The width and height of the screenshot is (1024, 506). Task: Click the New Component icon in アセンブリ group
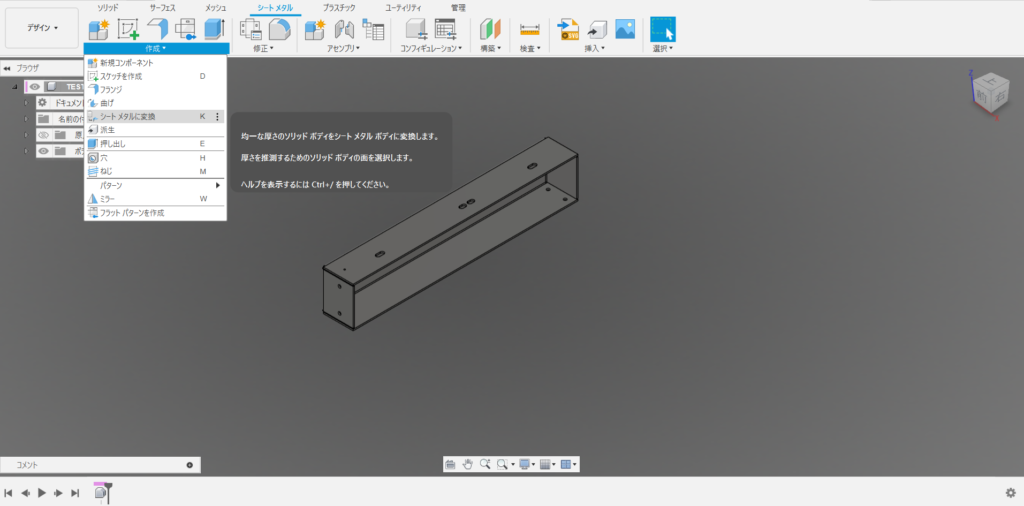(315, 29)
